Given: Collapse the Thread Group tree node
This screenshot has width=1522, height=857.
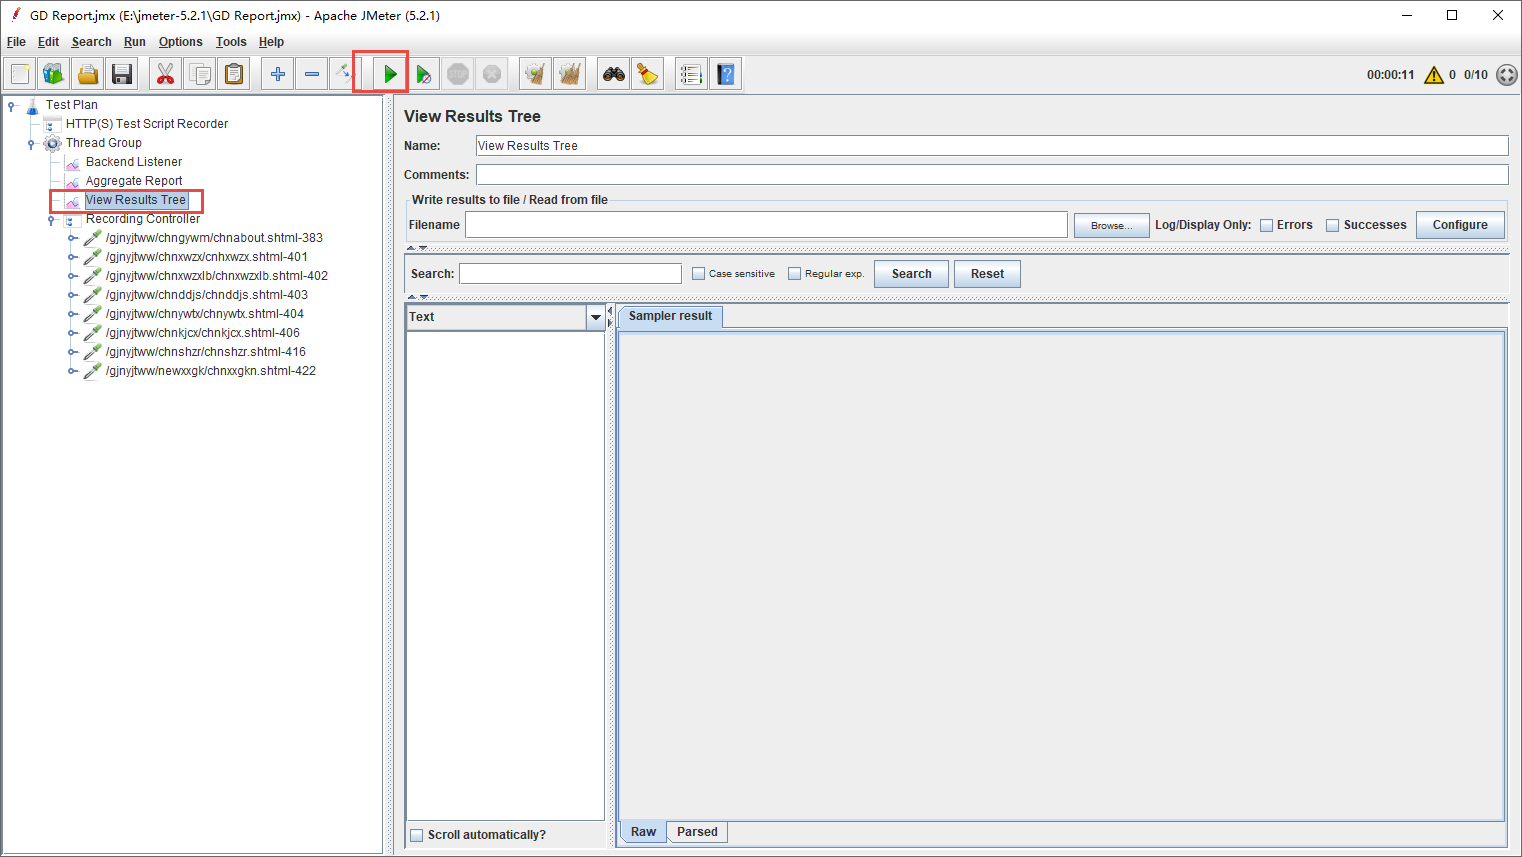Looking at the screenshot, I should coord(31,144).
